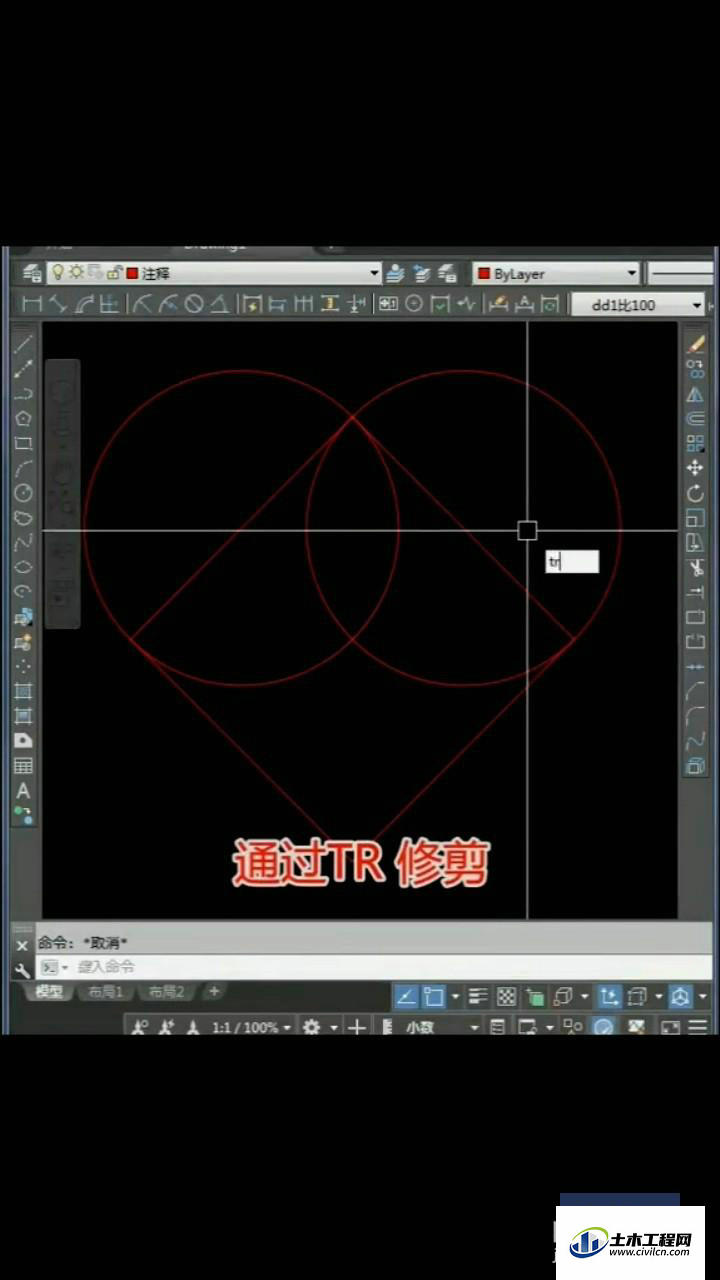This screenshot has height=1280, width=720.
Task: Select the Ellipse draw tool
Action: pos(23,567)
